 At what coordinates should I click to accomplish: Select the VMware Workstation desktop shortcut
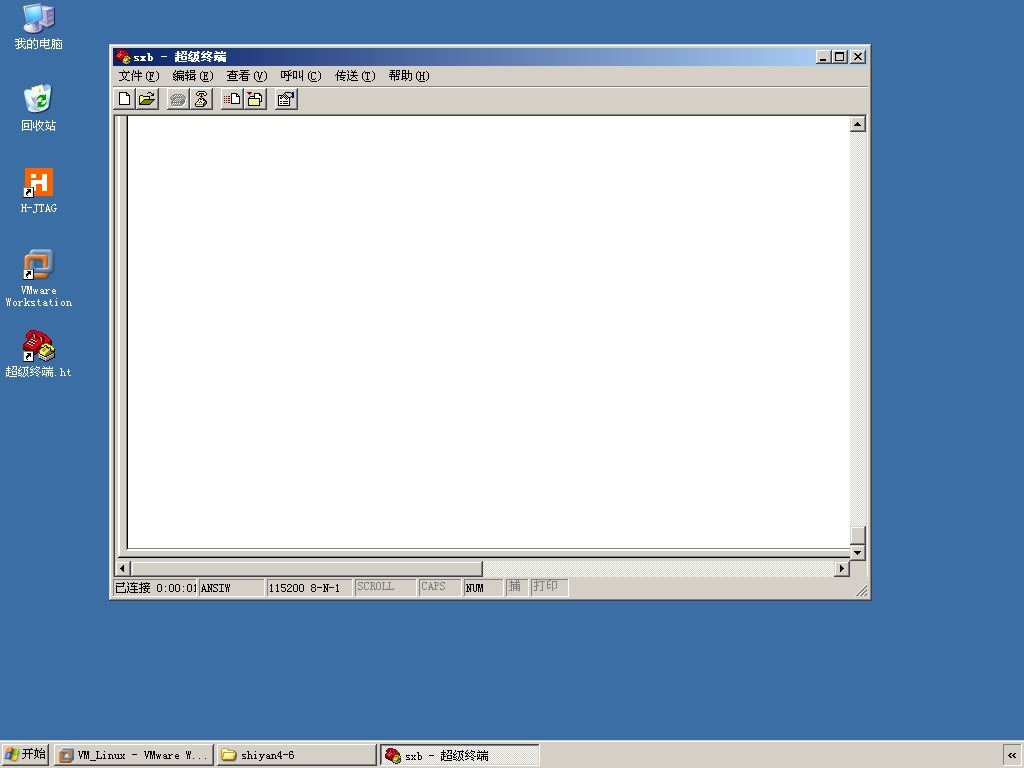pos(39,278)
